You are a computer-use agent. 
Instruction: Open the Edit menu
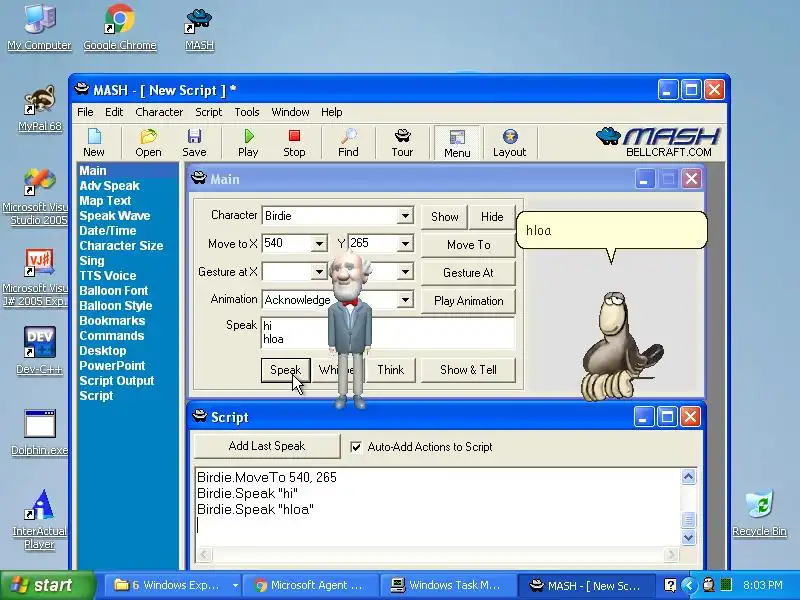coord(114,112)
